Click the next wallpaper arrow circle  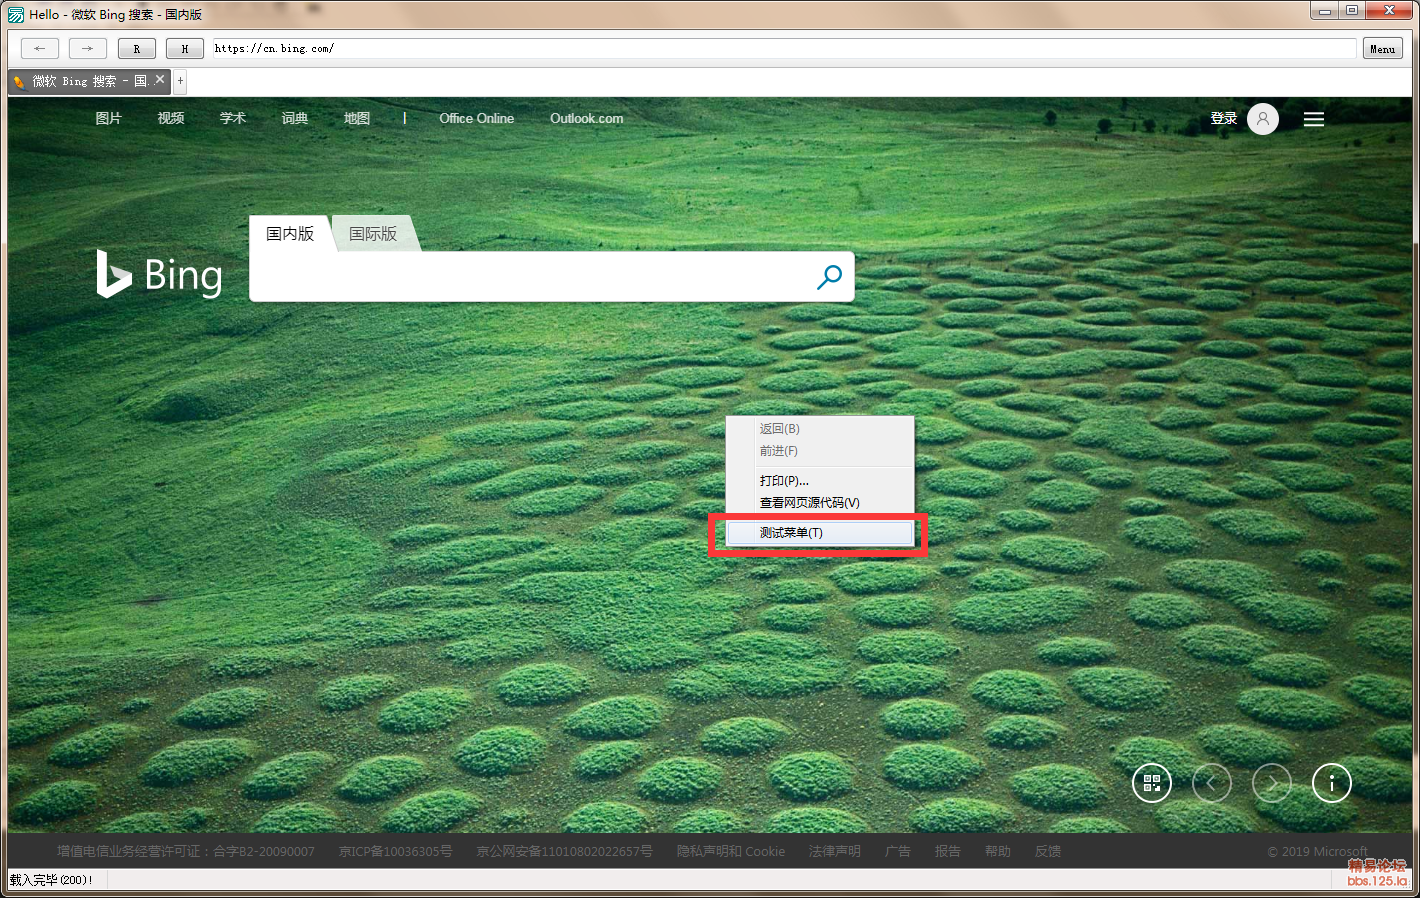1272,783
